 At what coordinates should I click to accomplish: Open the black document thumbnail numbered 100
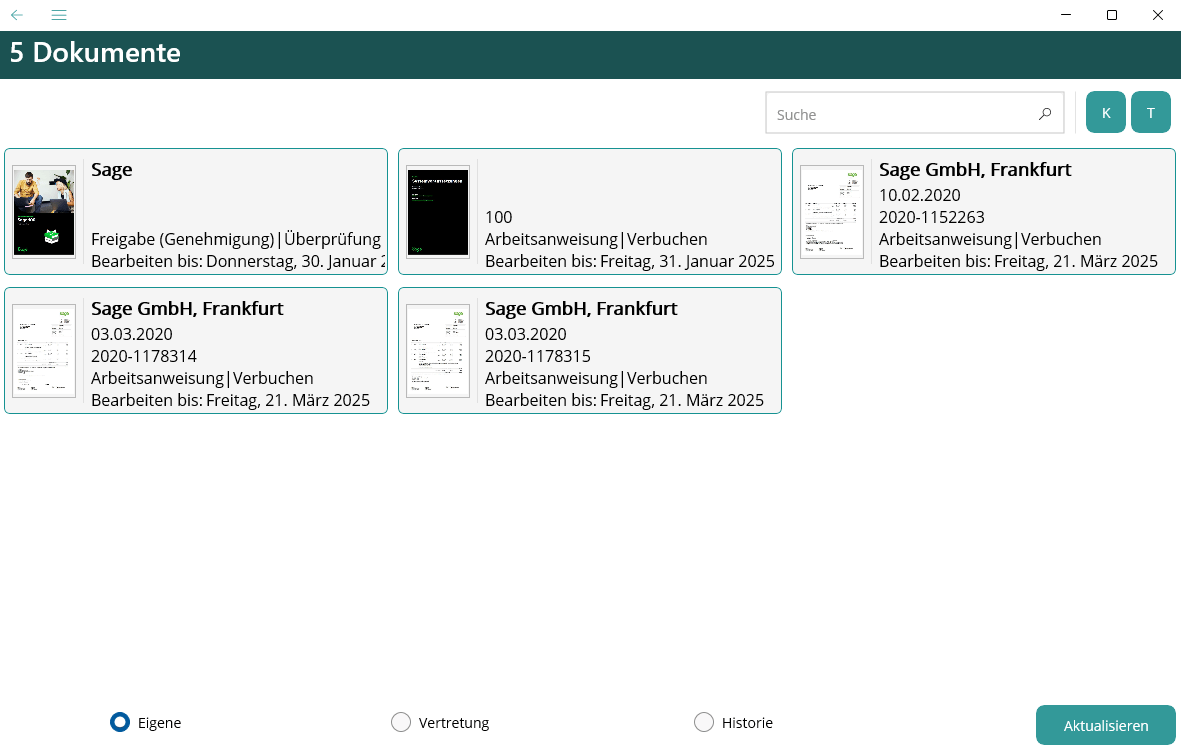[438, 212]
